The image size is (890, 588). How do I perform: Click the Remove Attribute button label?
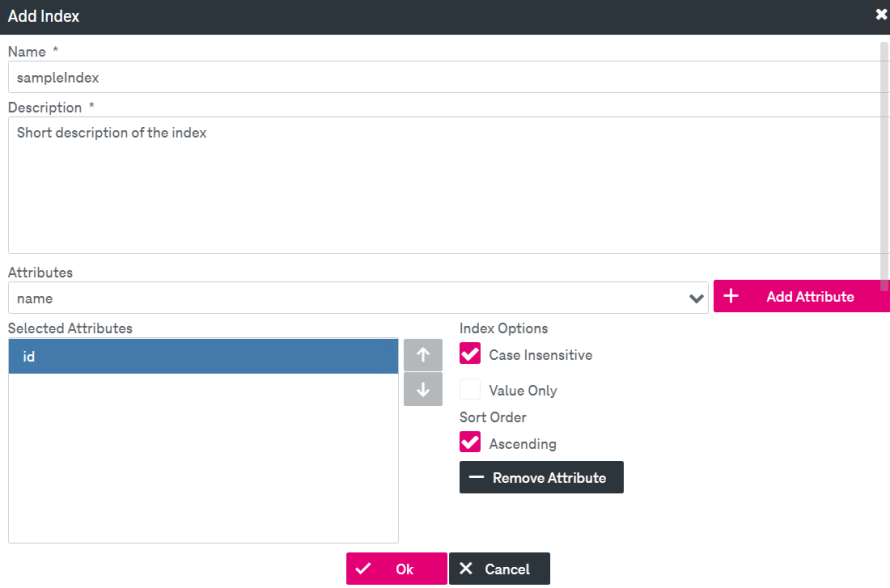click(549, 478)
